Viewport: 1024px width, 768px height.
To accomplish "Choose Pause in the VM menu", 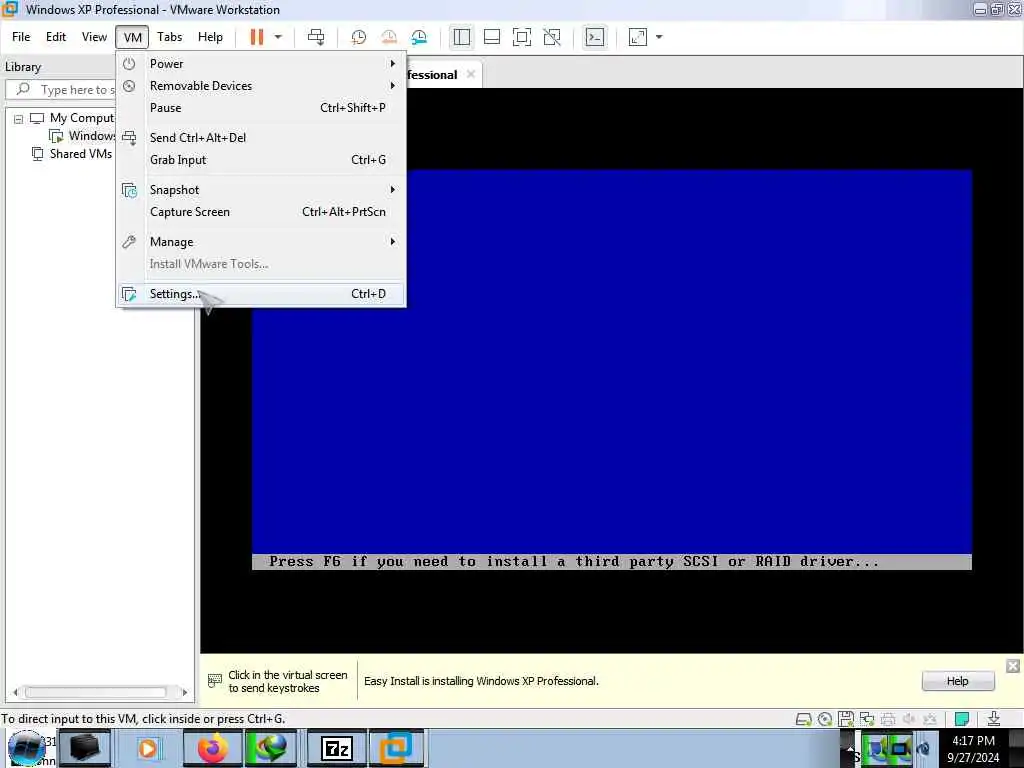I will pos(261,108).
